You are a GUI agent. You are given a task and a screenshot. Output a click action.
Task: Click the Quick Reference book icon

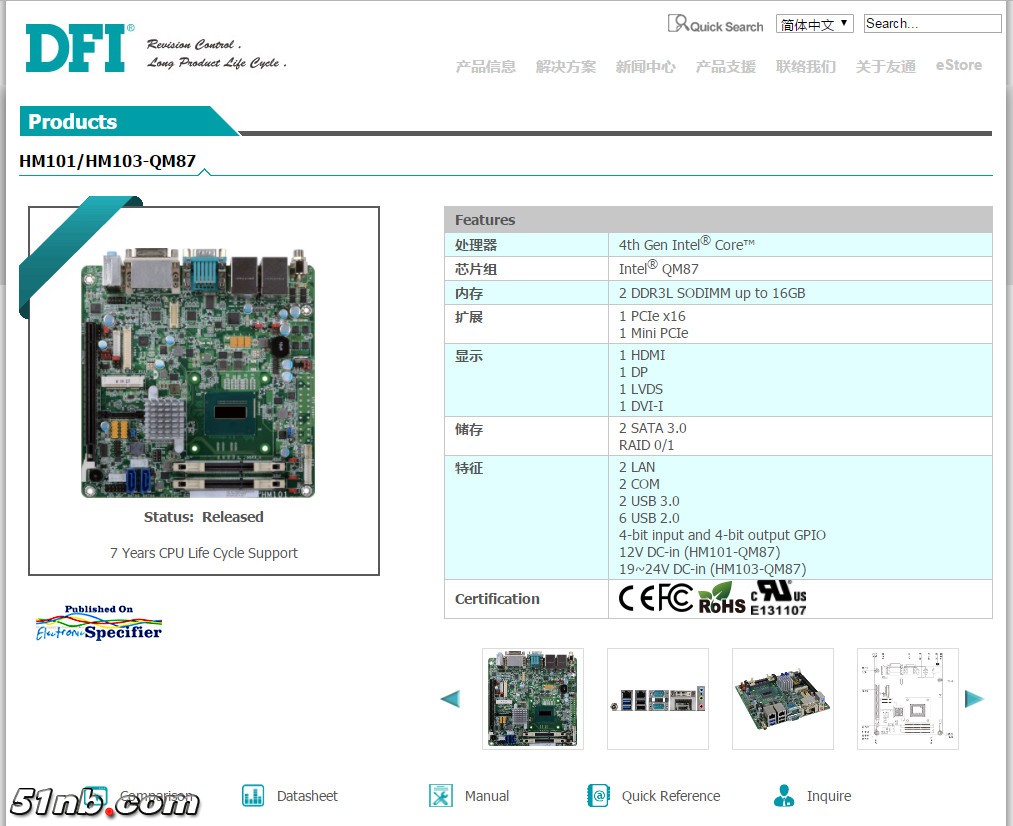pos(598,796)
